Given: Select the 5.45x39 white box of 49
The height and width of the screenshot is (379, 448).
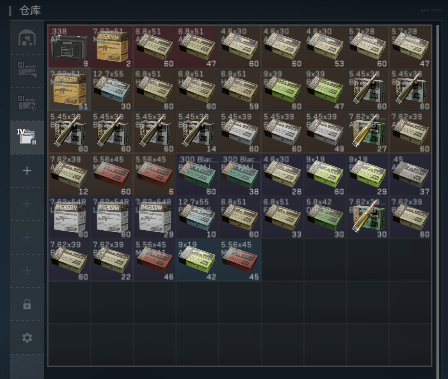Looking at the screenshot, I should [x=325, y=132].
